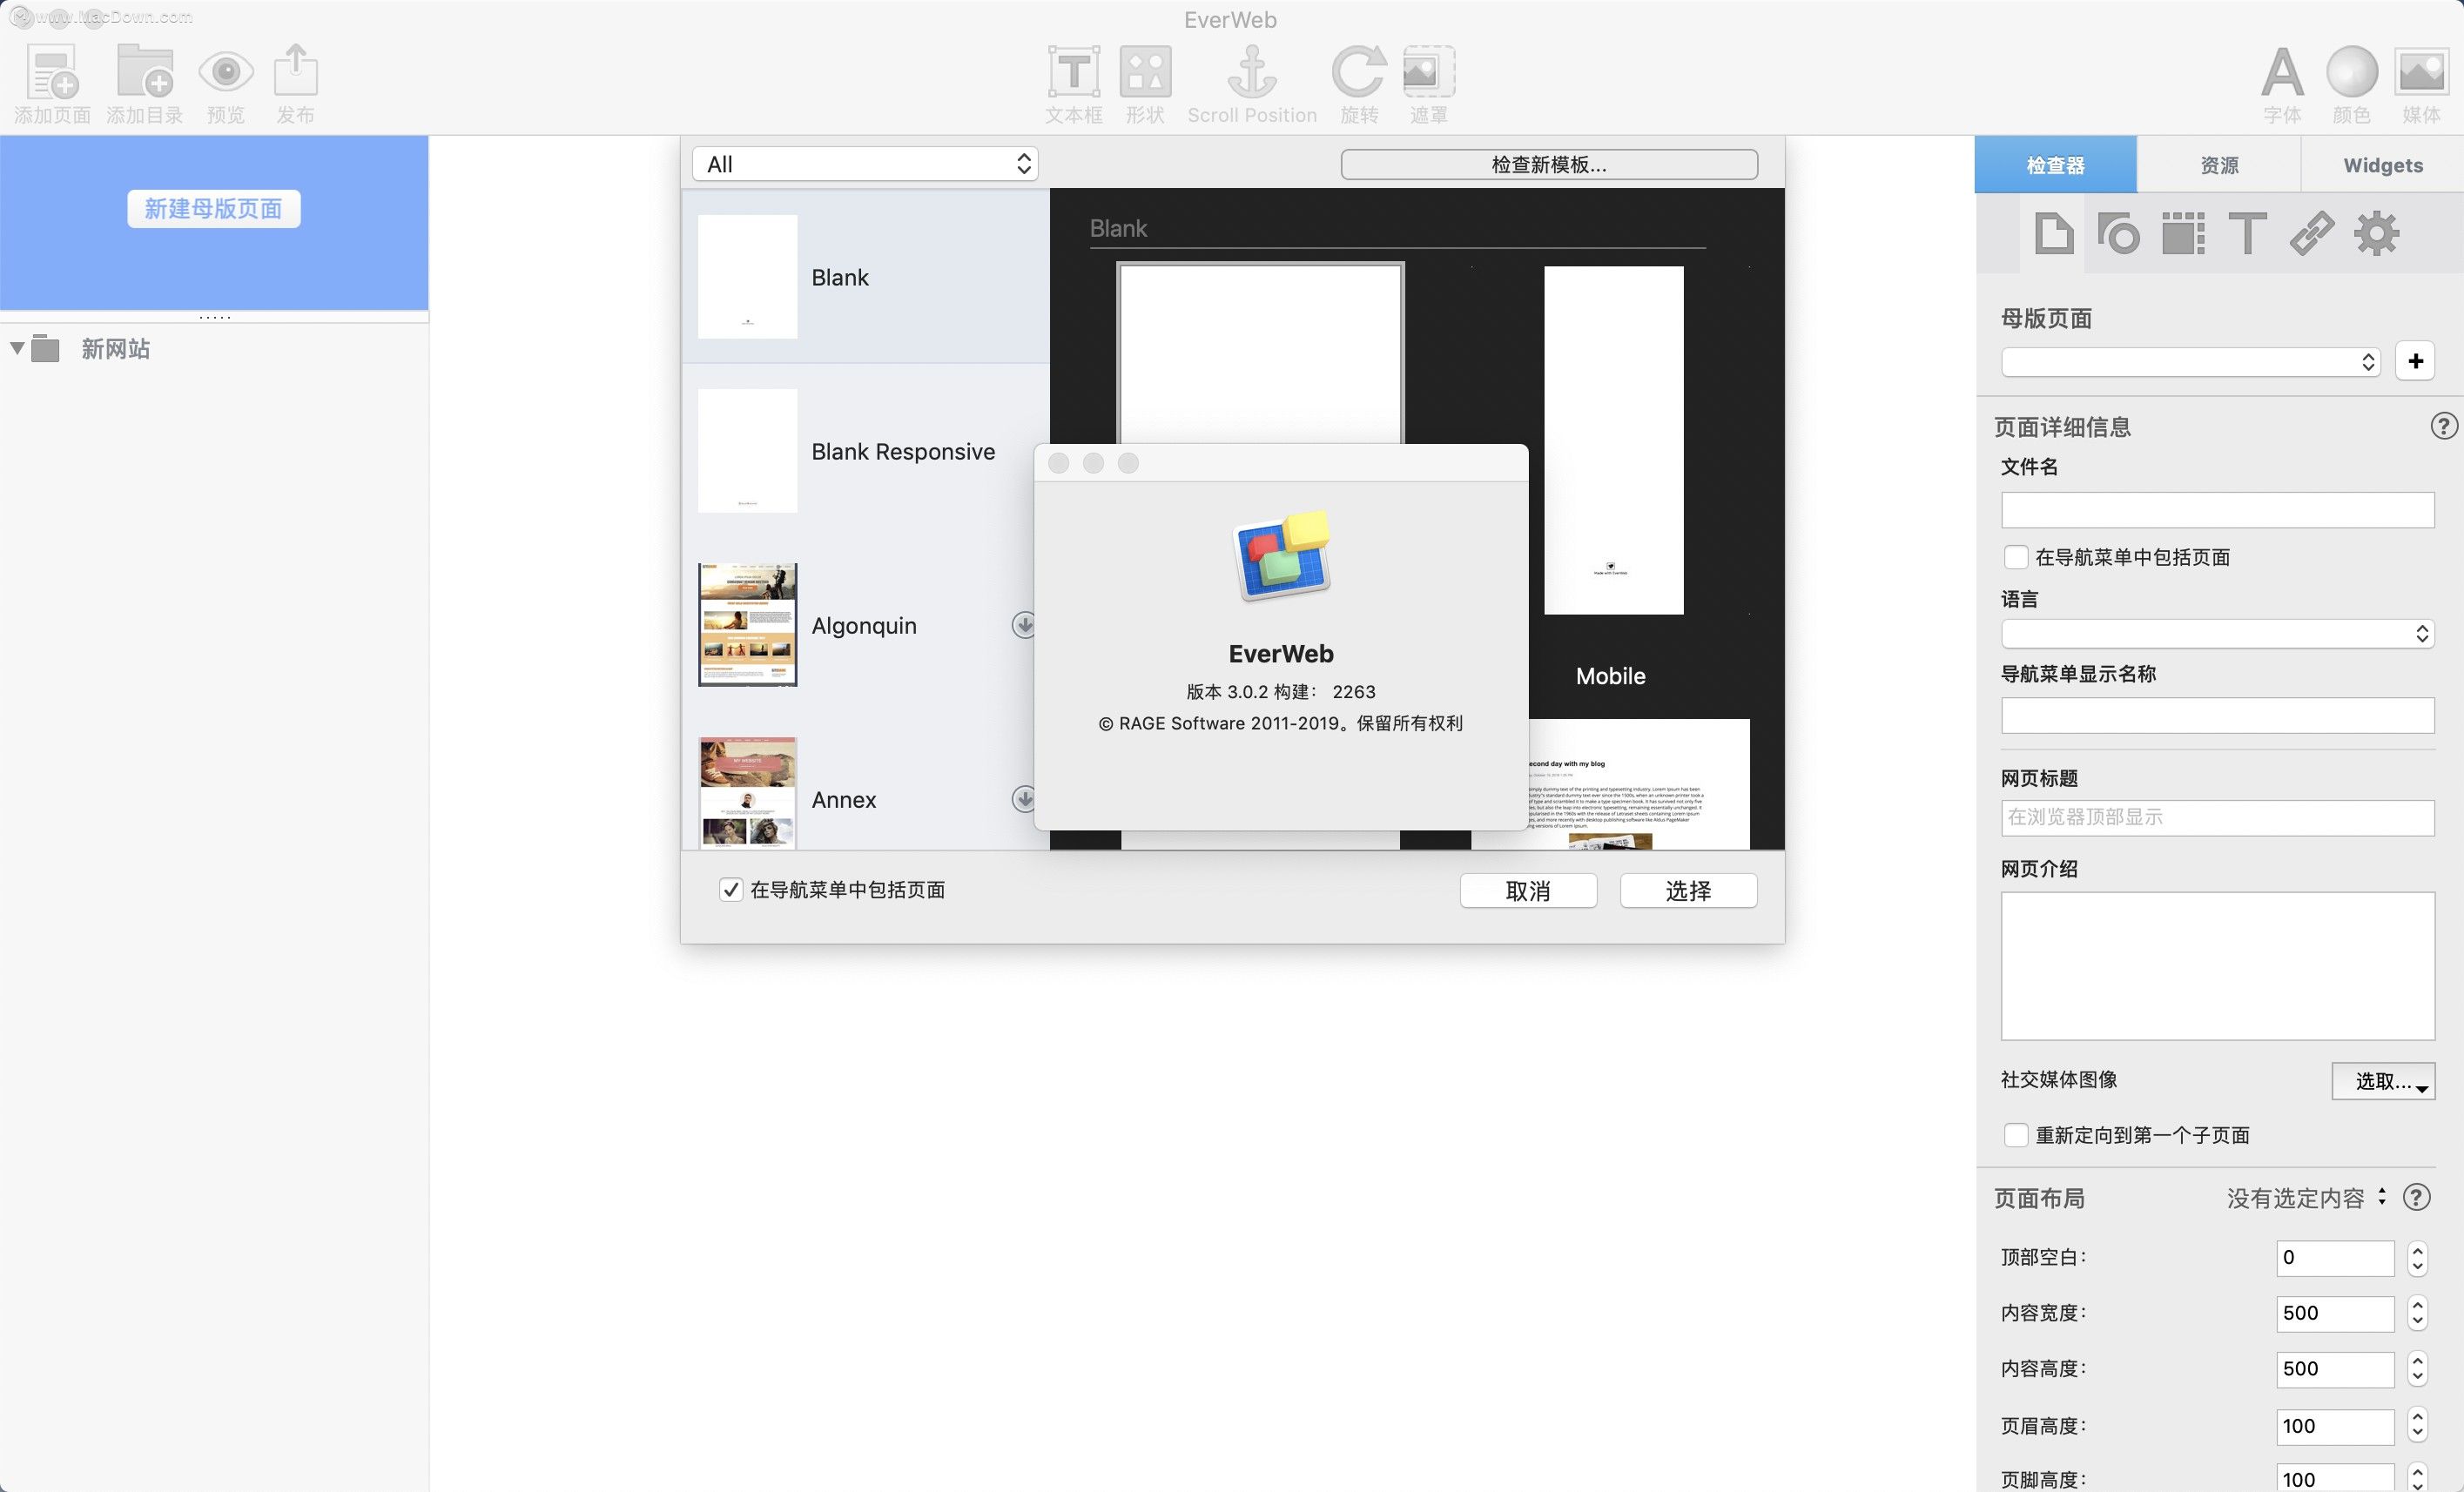
Task: Click the Add Page toolbar icon
Action: [52, 72]
